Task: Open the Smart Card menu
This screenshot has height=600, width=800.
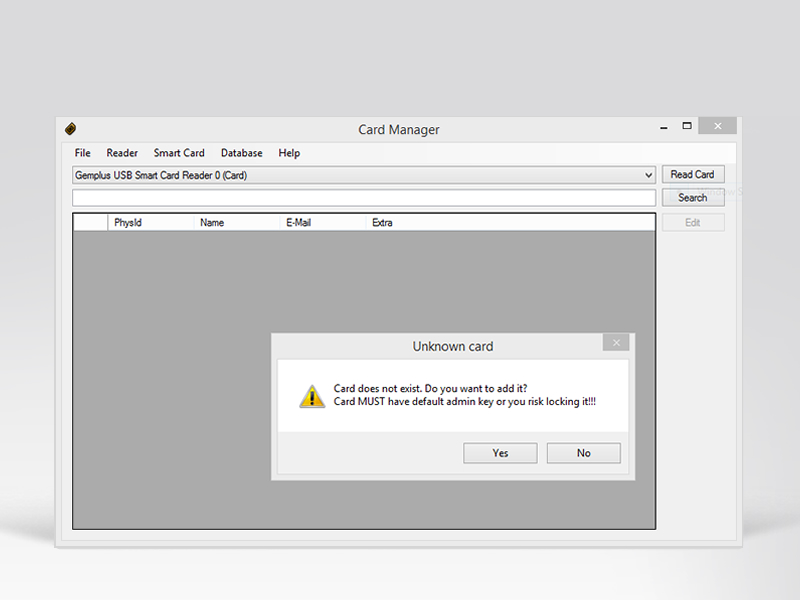Action: coord(179,153)
